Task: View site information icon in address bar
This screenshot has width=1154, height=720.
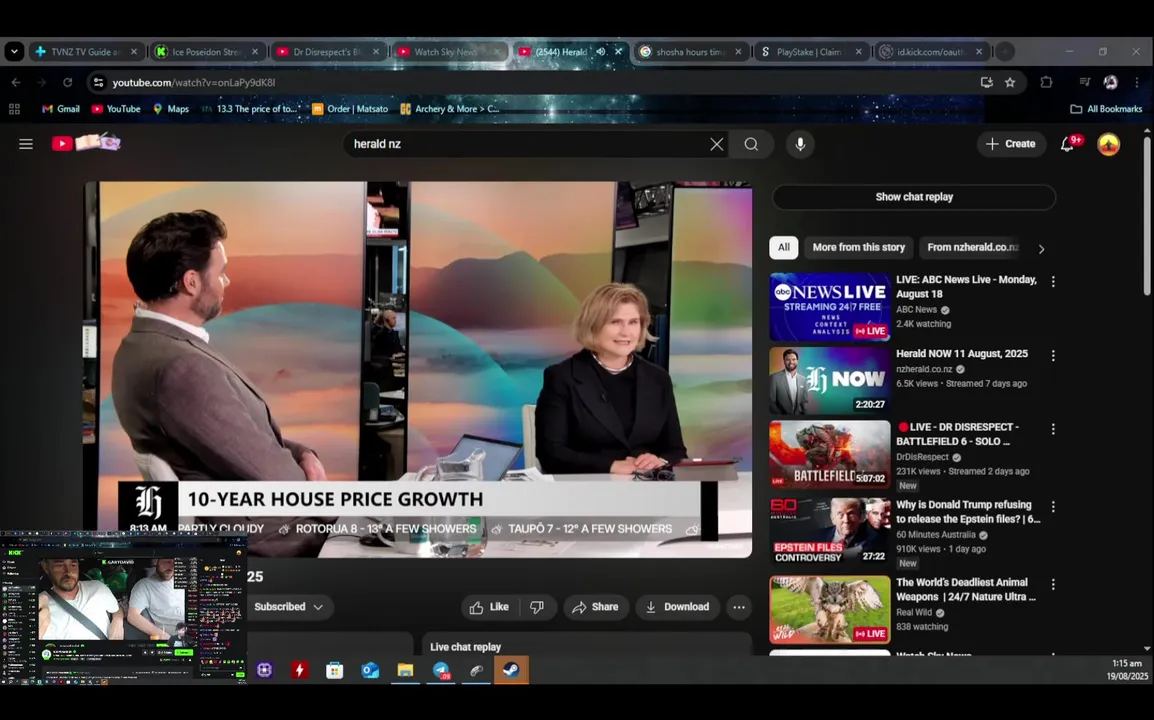Action: point(99,82)
